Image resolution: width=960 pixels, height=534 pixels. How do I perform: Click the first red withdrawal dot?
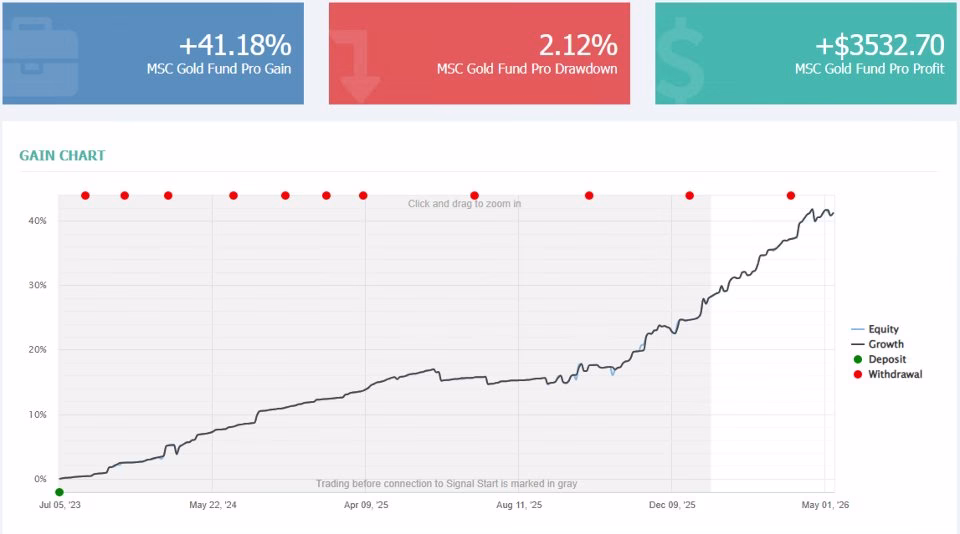[85, 195]
